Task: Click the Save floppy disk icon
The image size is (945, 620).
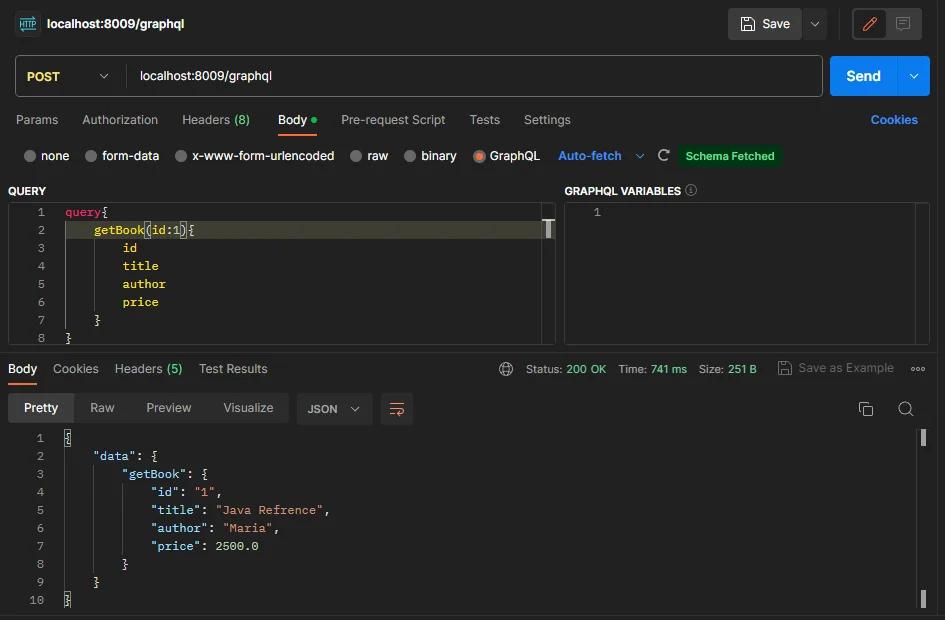Action: point(747,24)
